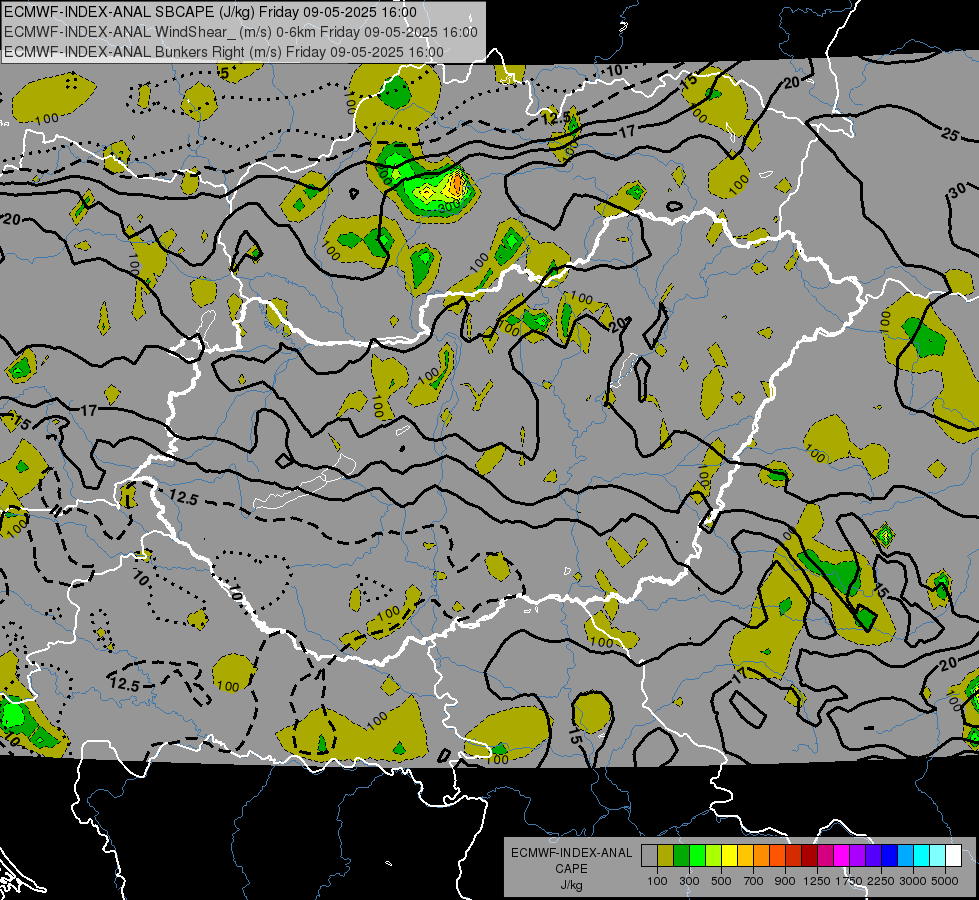Click the 700 tick label in the legend
Screen dimensions: 979x900
754,881
